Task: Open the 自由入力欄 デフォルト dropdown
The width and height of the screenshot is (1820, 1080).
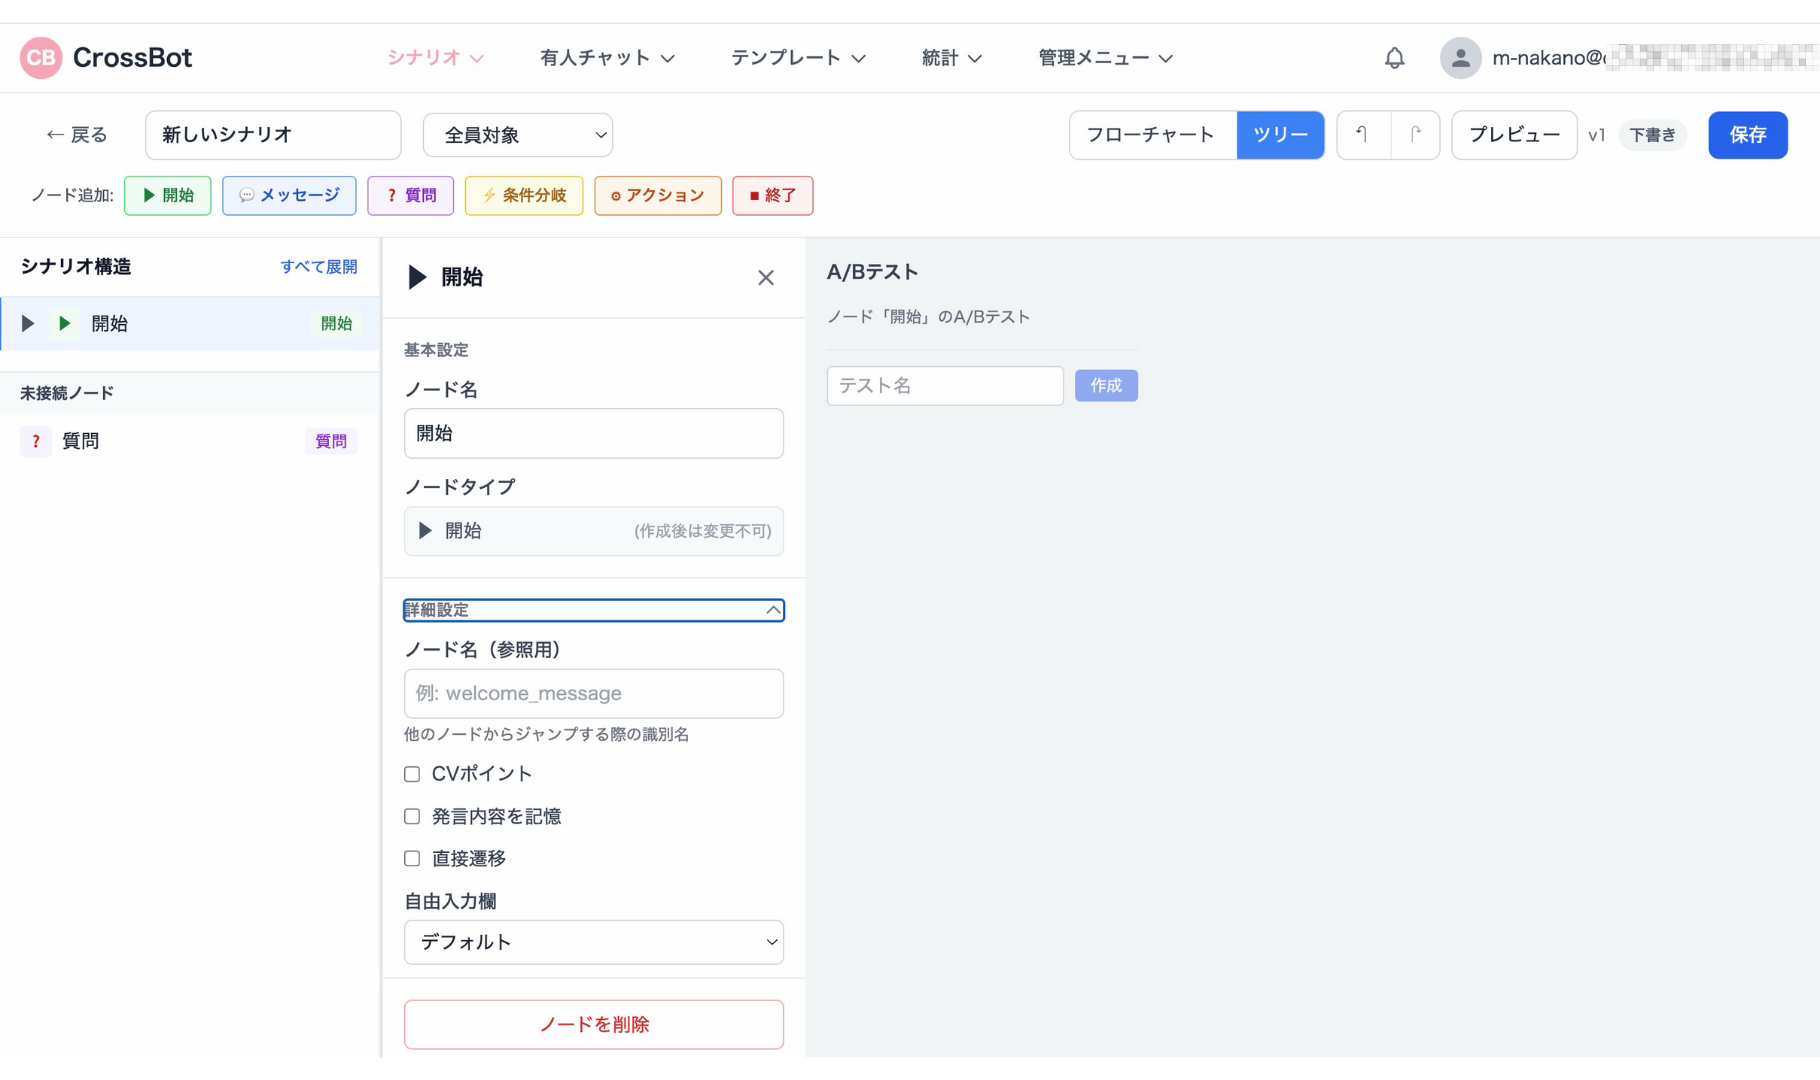Action: coord(593,942)
